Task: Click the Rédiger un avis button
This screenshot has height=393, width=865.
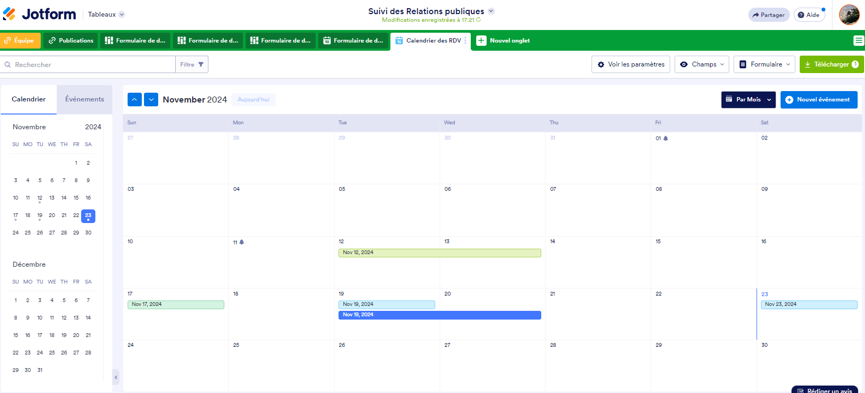Action: point(825,390)
